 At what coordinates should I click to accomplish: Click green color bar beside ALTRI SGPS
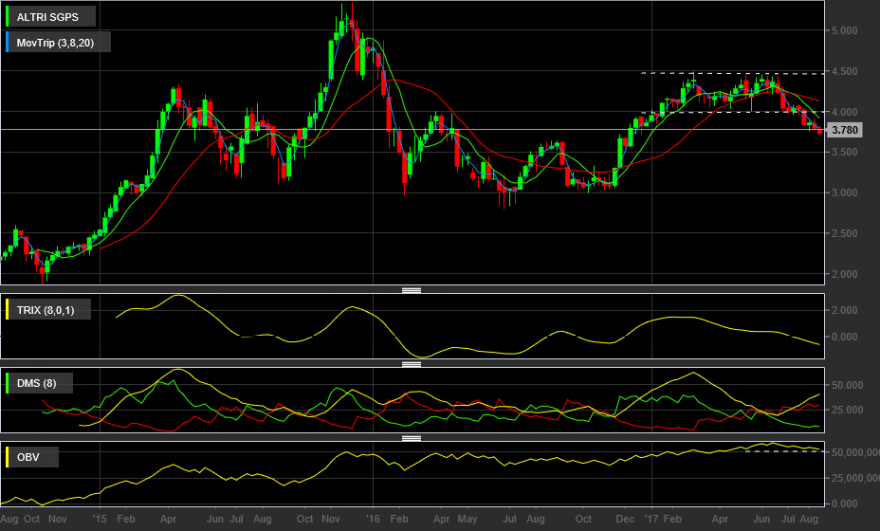[7, 17]
